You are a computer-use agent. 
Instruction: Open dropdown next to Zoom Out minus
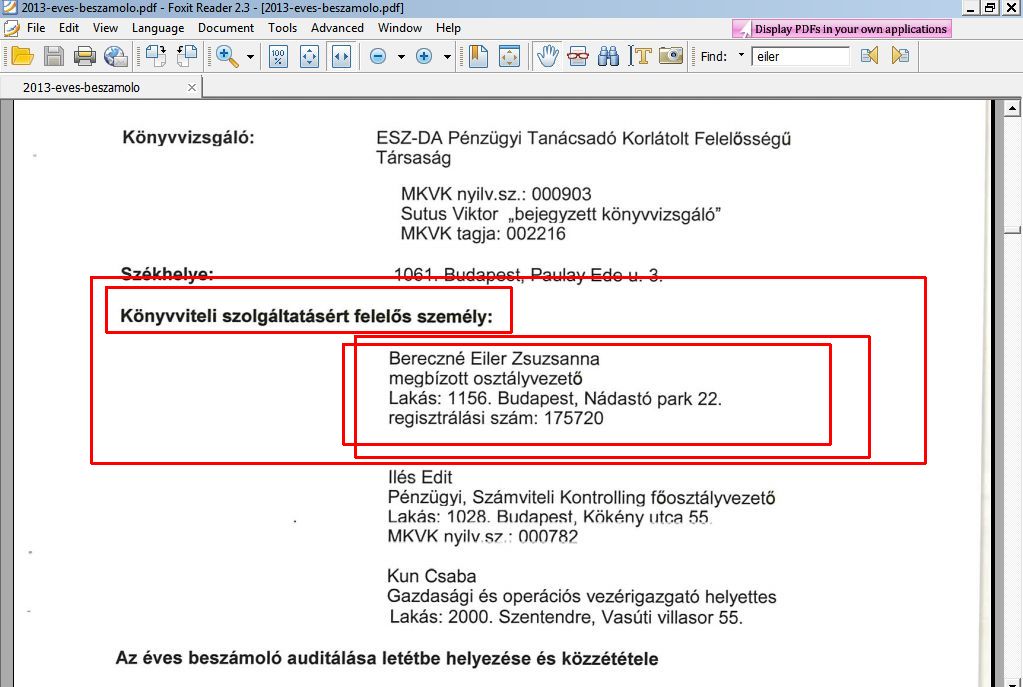pyautogui.click(x=401, y=57)
